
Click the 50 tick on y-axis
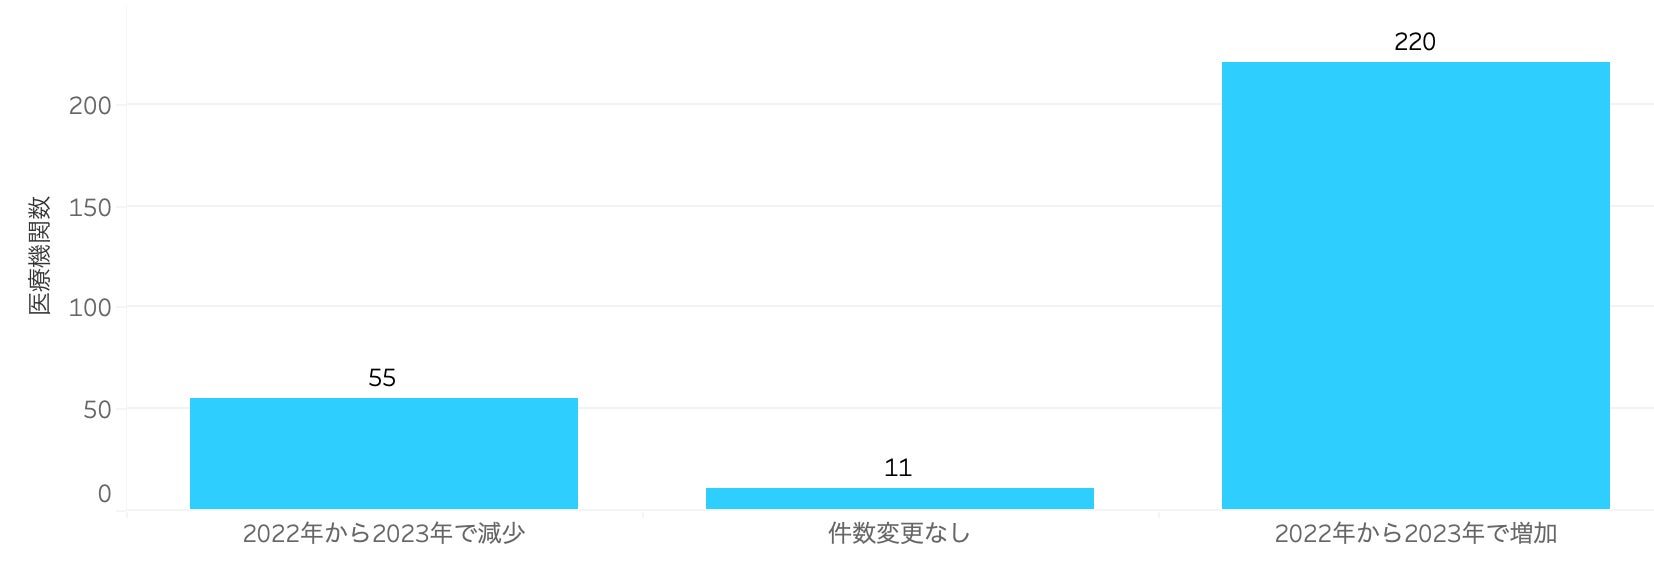coord(97,409)
